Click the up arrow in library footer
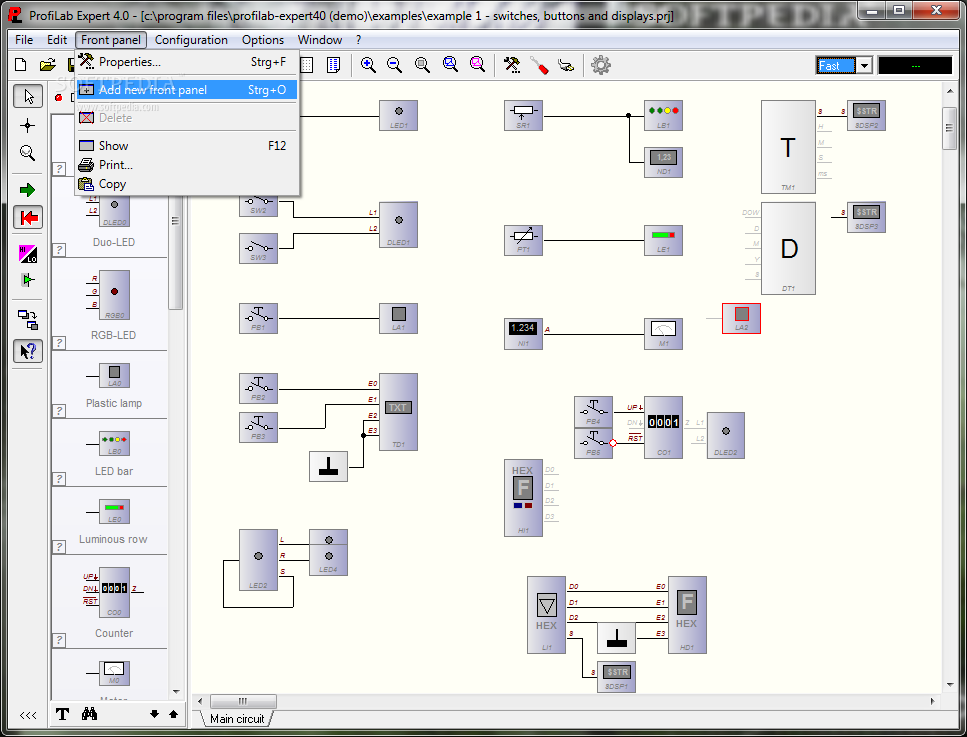This screenshot has width=967, height=737. [x=173, y=714]
